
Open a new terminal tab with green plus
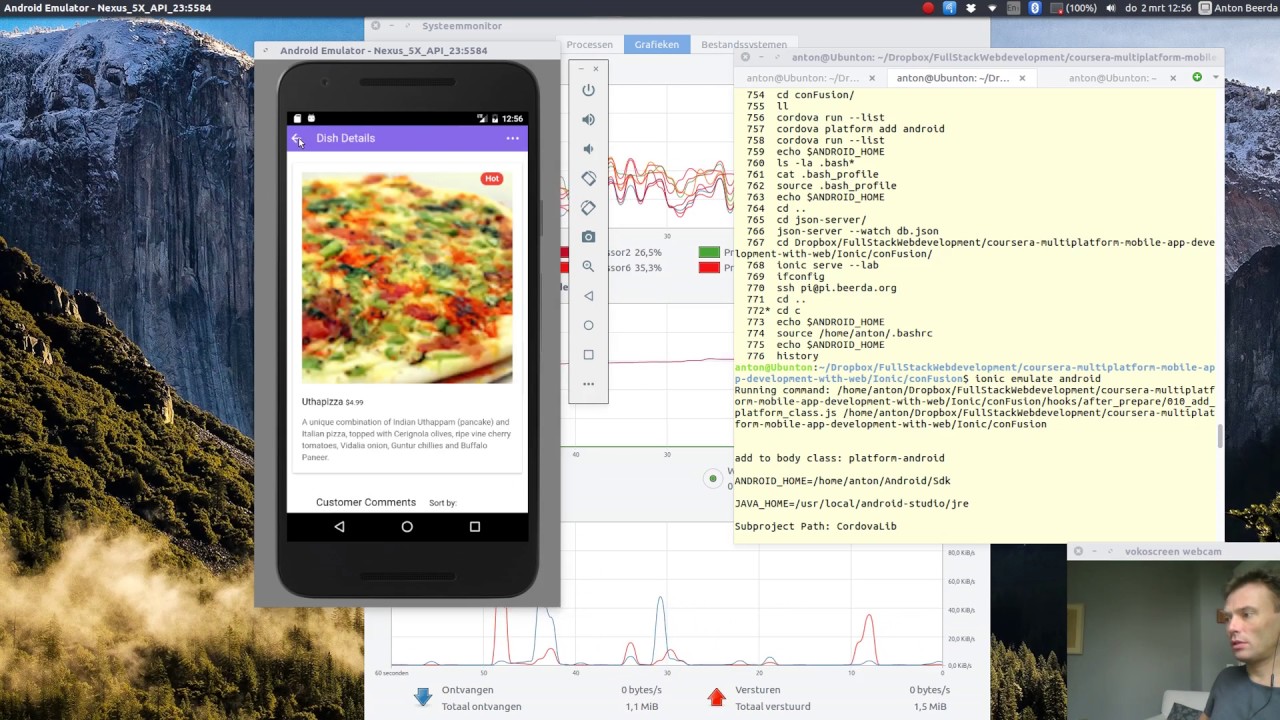pyautogui.click(x=1197, y=77)
